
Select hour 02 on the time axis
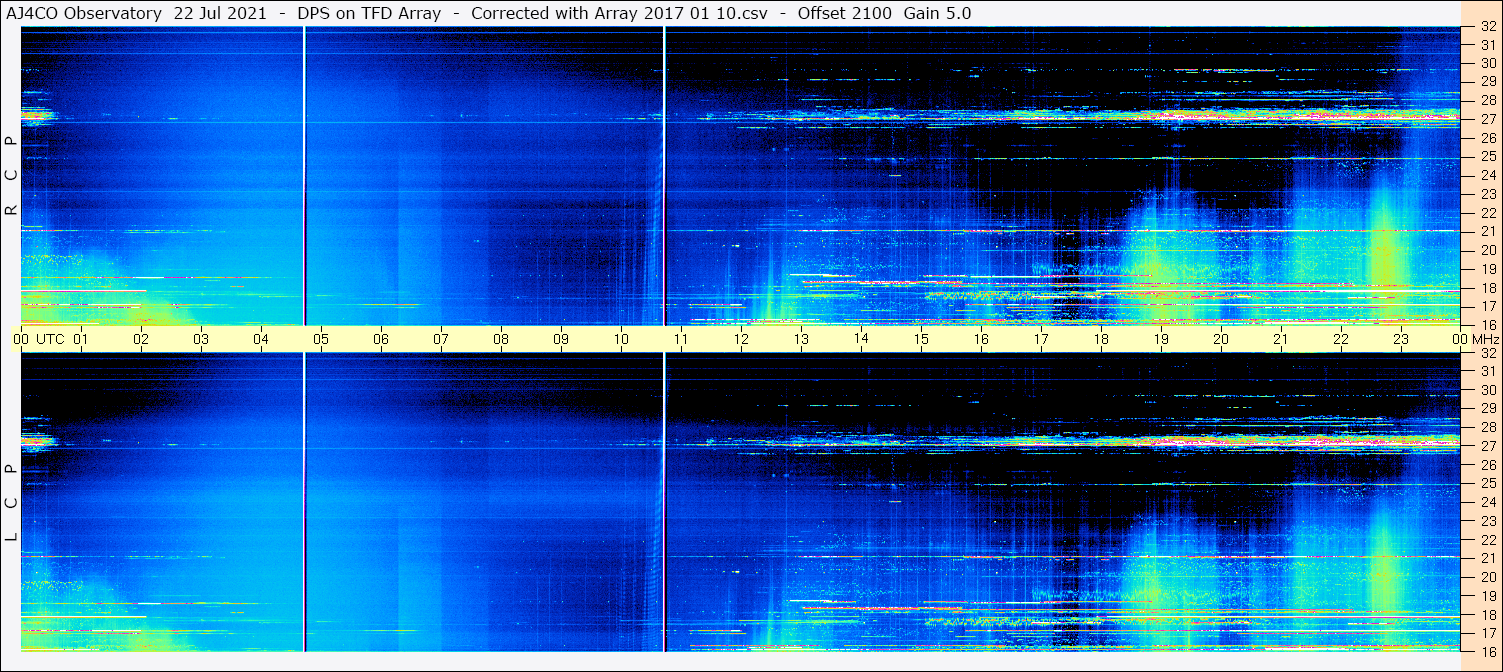tap(141, 339)
